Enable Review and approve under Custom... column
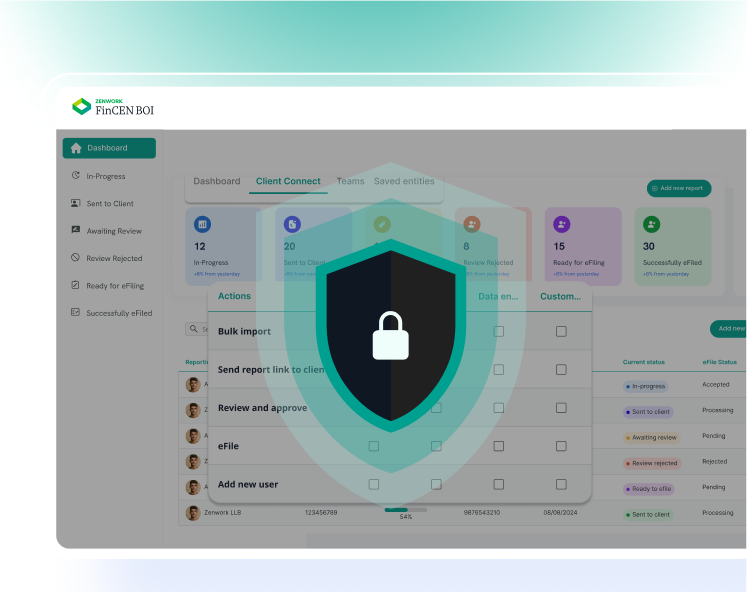Screen dimensions: 747x592 pyautogui.click(x=561, y=408)
